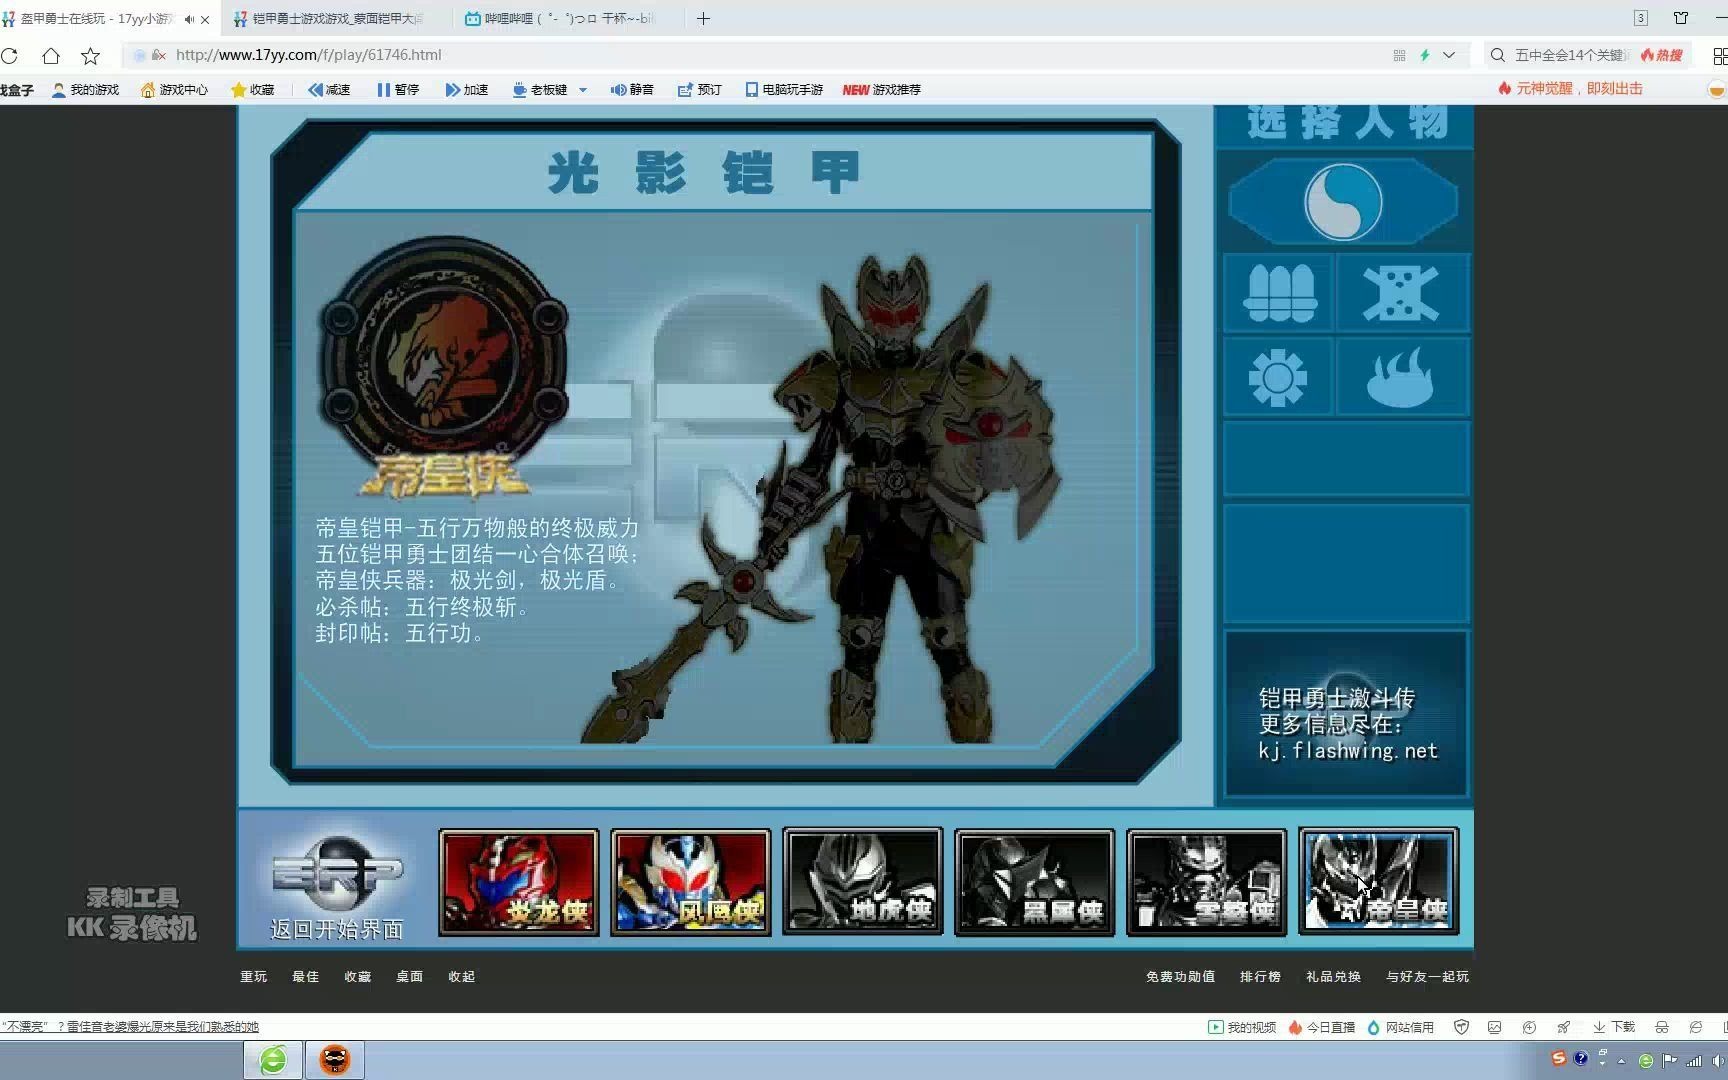1728x1080 pixels.
Task: Select the yin-yang element emblem
Action: tap(1343, 203)
